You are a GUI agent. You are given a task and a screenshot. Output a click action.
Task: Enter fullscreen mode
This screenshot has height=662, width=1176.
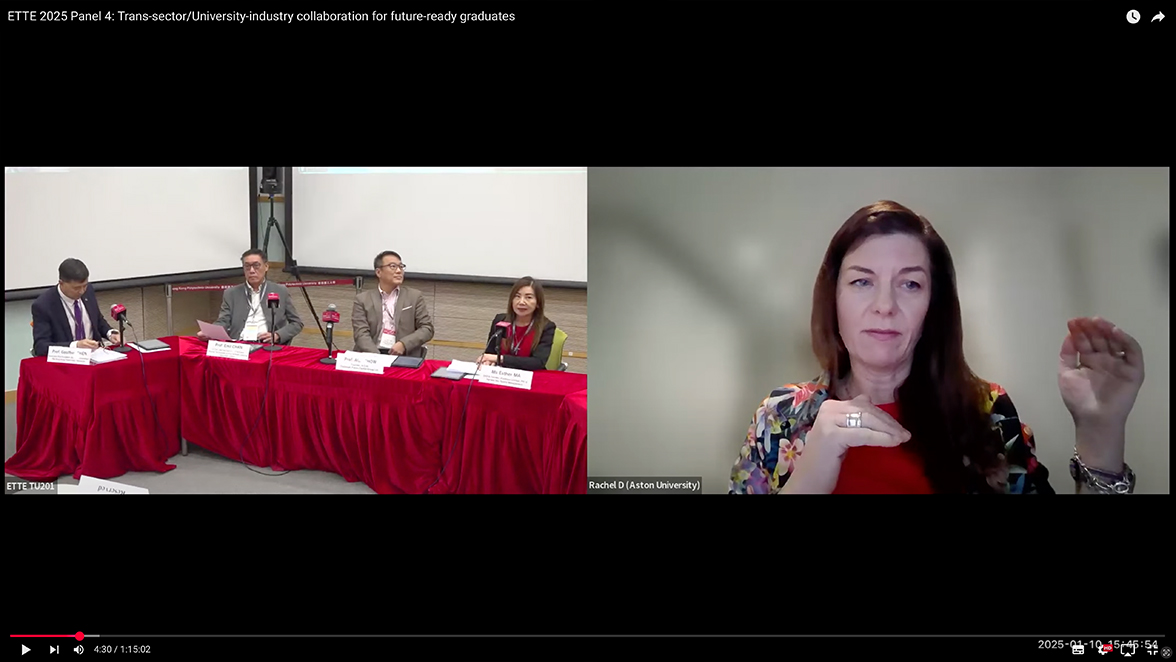pos(1152,650)
